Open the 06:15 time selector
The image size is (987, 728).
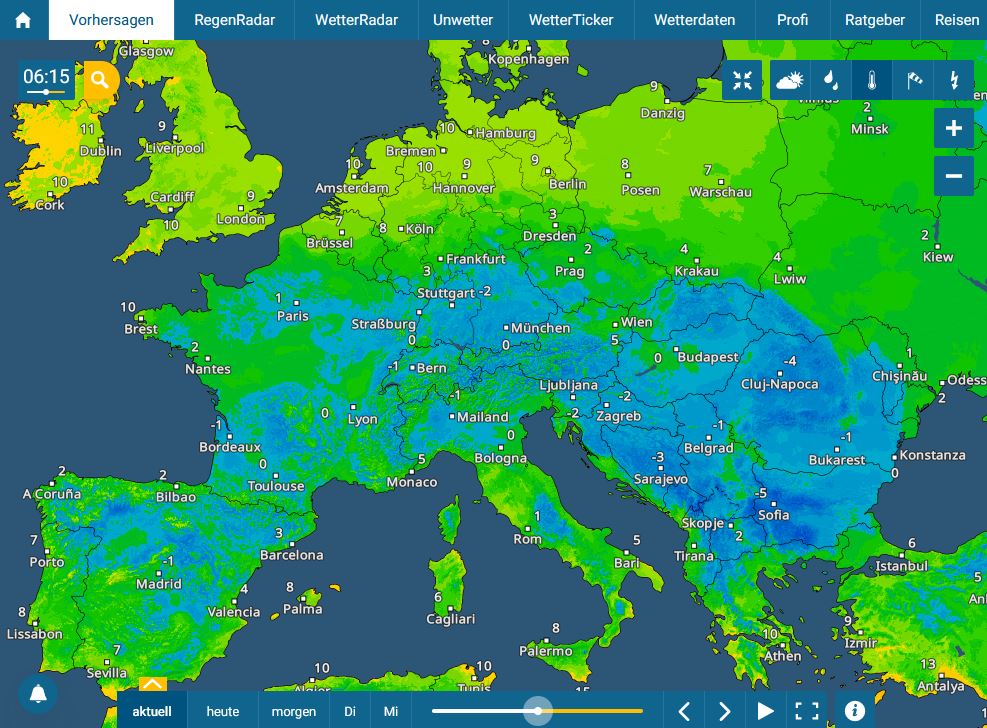[46, 79]
